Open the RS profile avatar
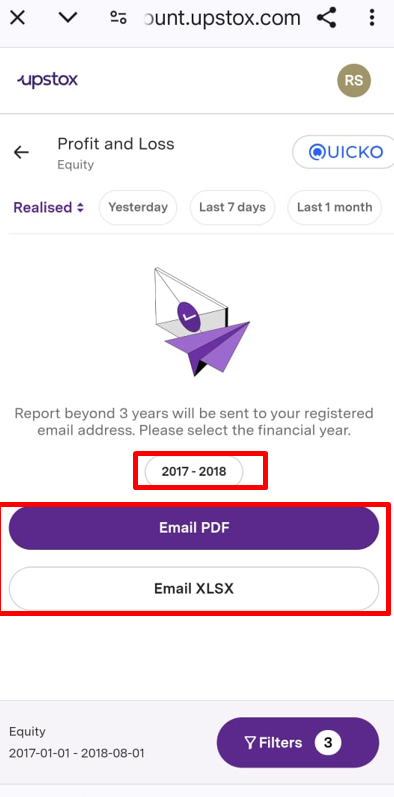The height and width of the screenshot is (797, 394). coord(354,80)
